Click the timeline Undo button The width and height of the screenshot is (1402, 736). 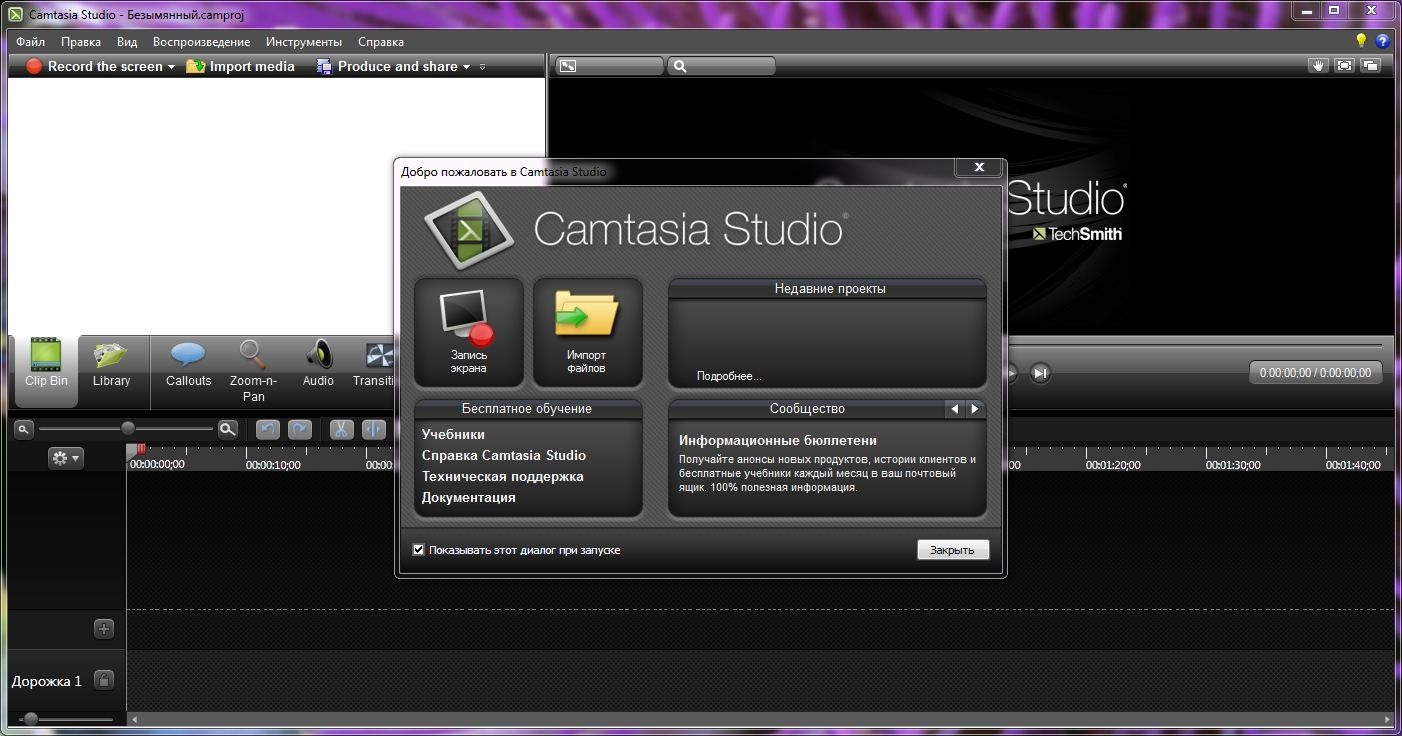point(267,429)
